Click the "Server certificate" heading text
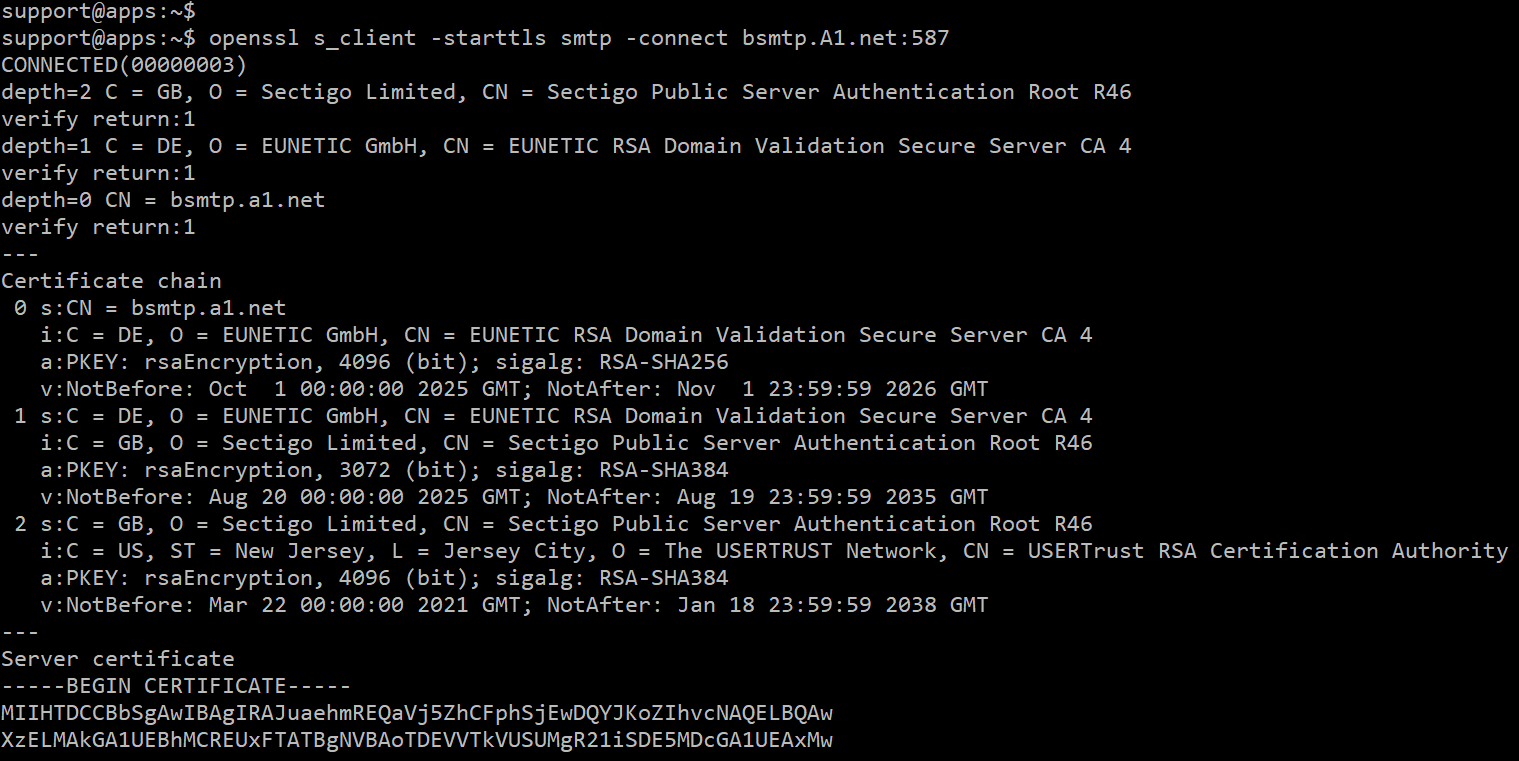Viewport: 1519px width, 761px height. [118, 659]
